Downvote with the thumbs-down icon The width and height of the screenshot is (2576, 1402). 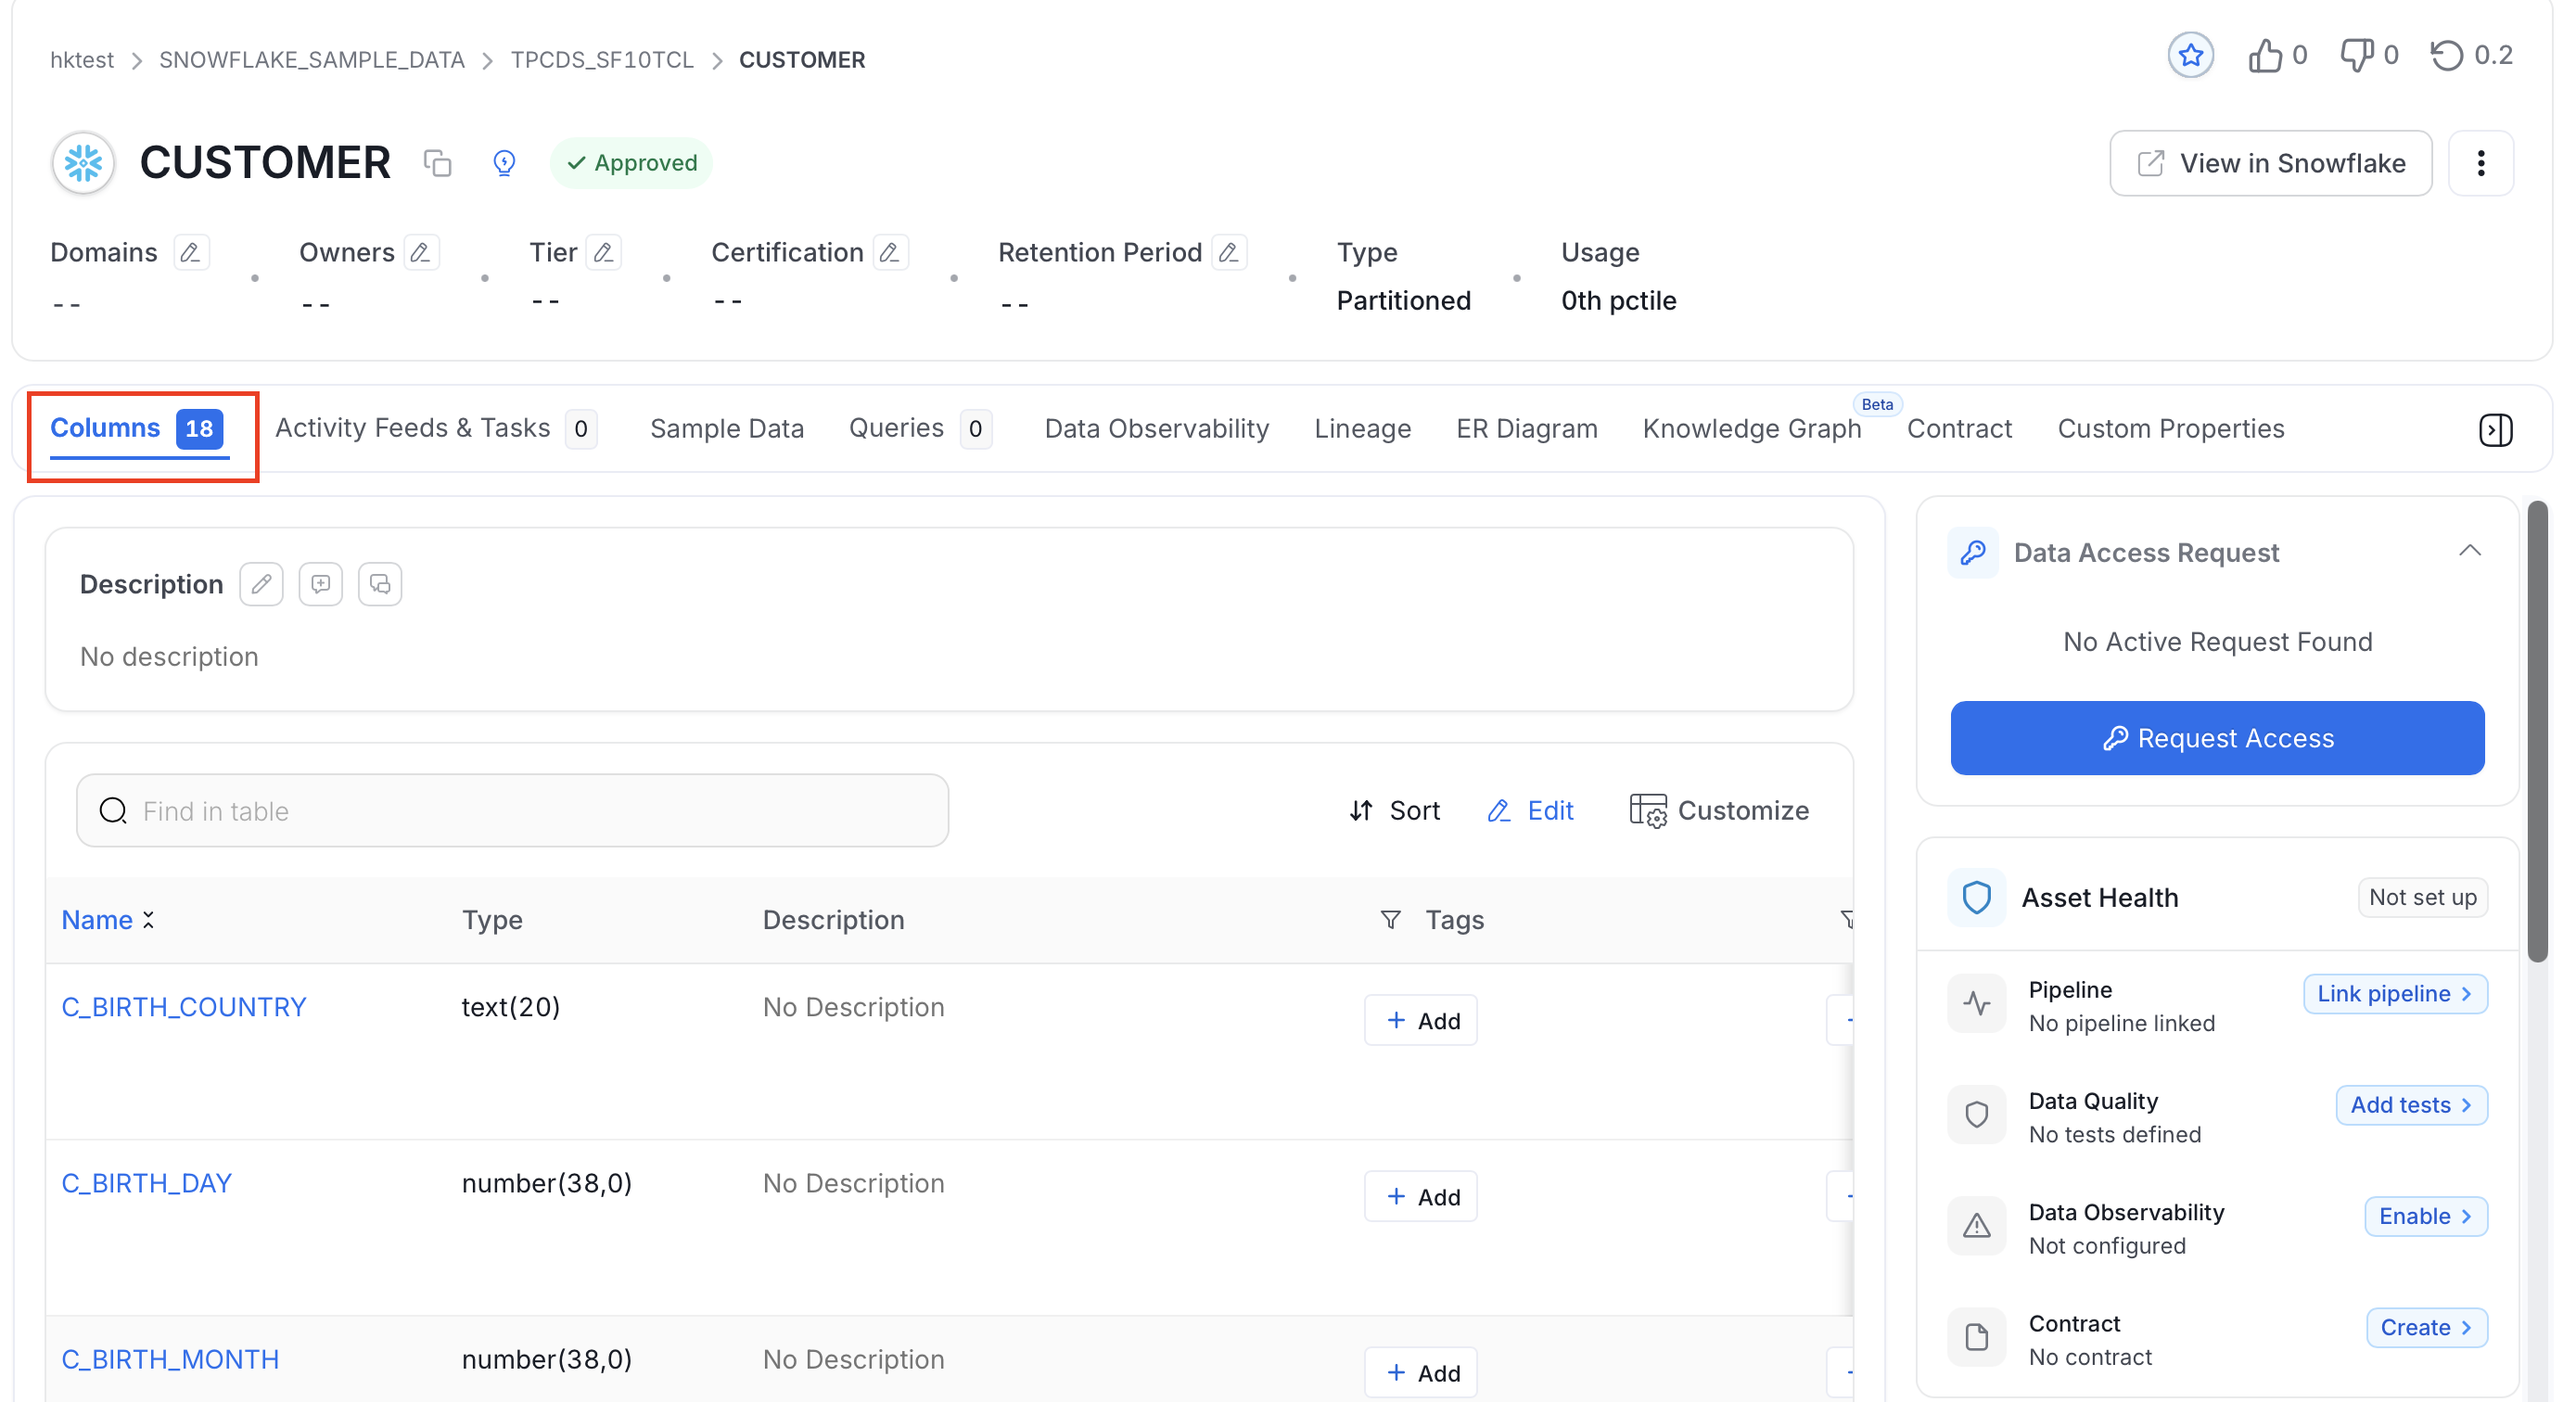[x=2356, y=56]
